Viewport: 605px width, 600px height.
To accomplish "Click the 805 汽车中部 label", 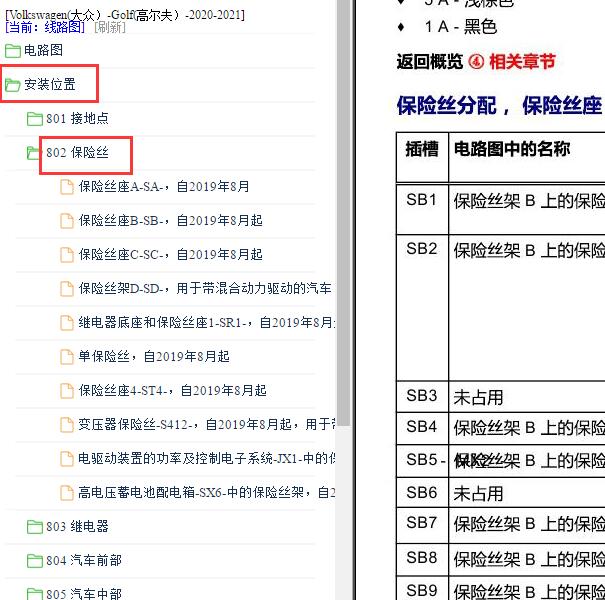I will [x=84, y=593].
